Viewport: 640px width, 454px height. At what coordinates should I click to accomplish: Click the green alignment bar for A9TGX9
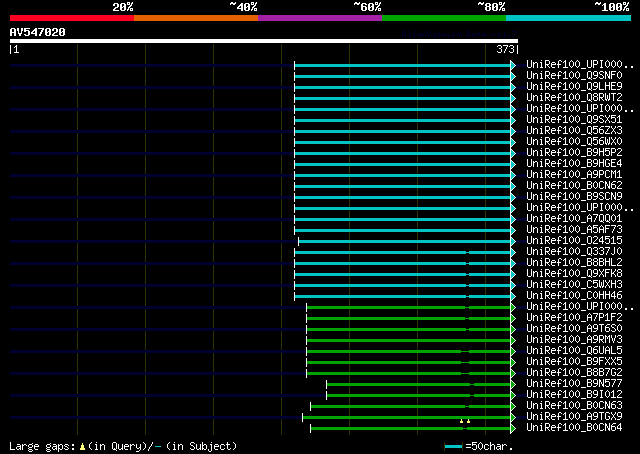(x=407, y=418)
